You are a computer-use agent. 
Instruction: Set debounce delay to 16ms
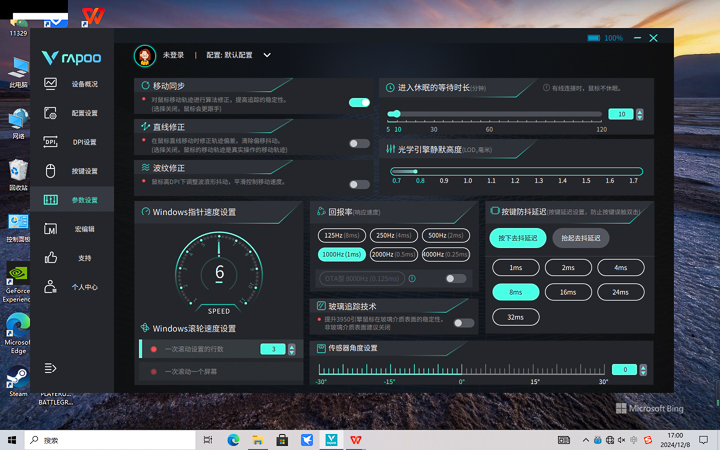pyautogui.click(x=568, y=292)
